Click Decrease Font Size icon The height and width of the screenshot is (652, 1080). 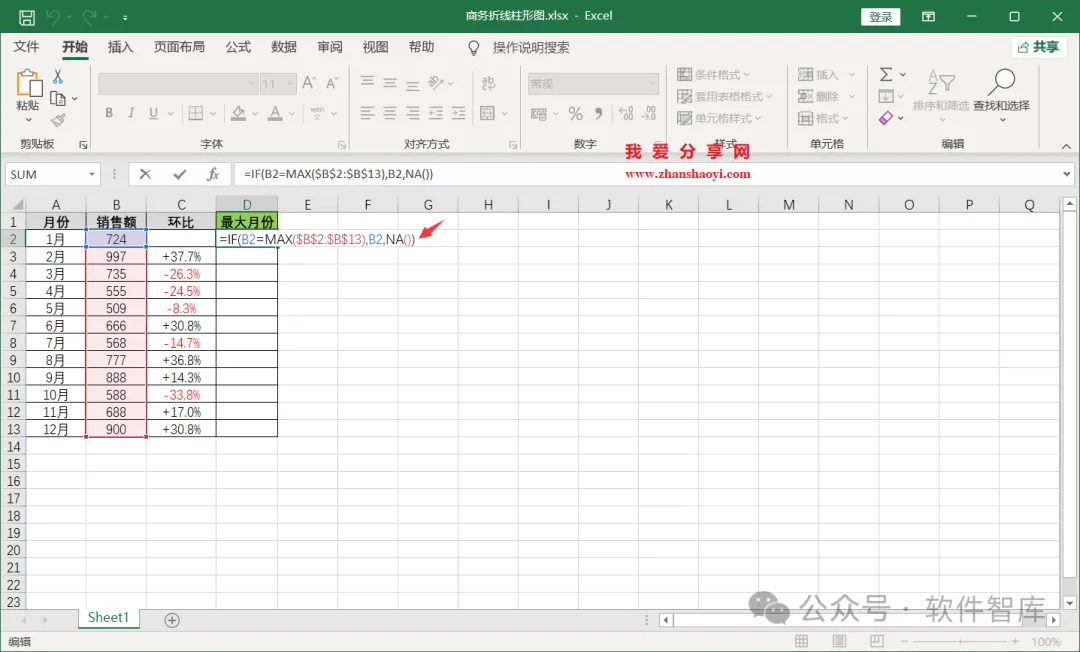coord(332,83)
